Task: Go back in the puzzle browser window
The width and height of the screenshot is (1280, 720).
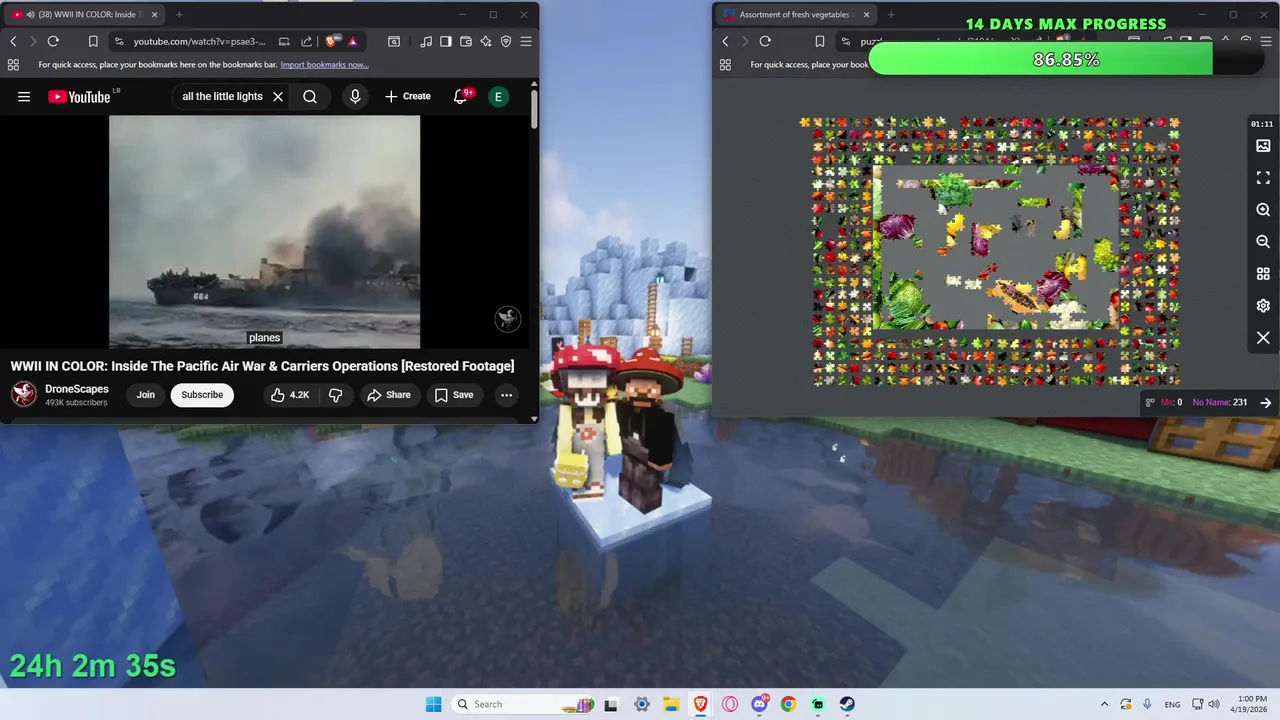Action: coord(725,41)
